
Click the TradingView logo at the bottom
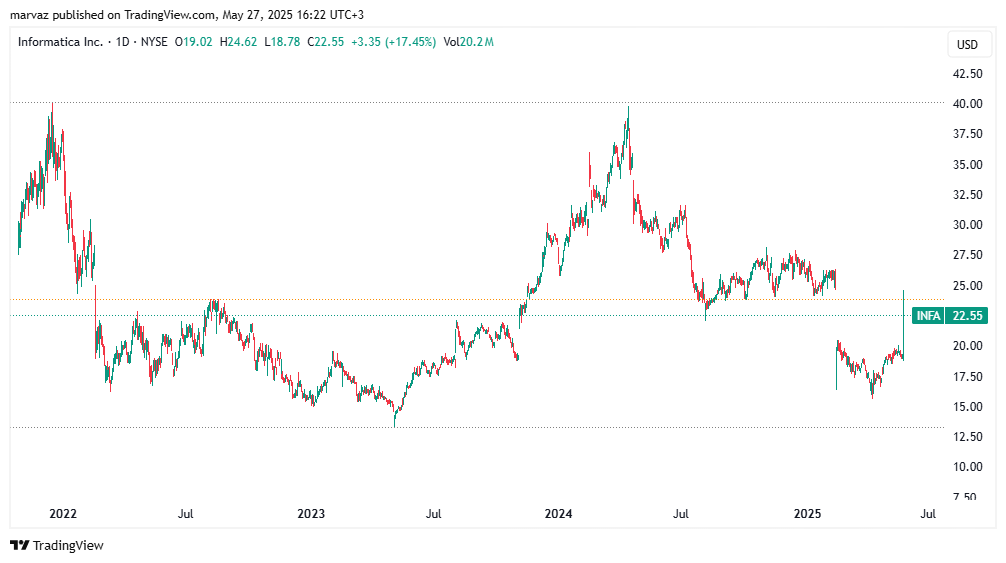point(57,545)
